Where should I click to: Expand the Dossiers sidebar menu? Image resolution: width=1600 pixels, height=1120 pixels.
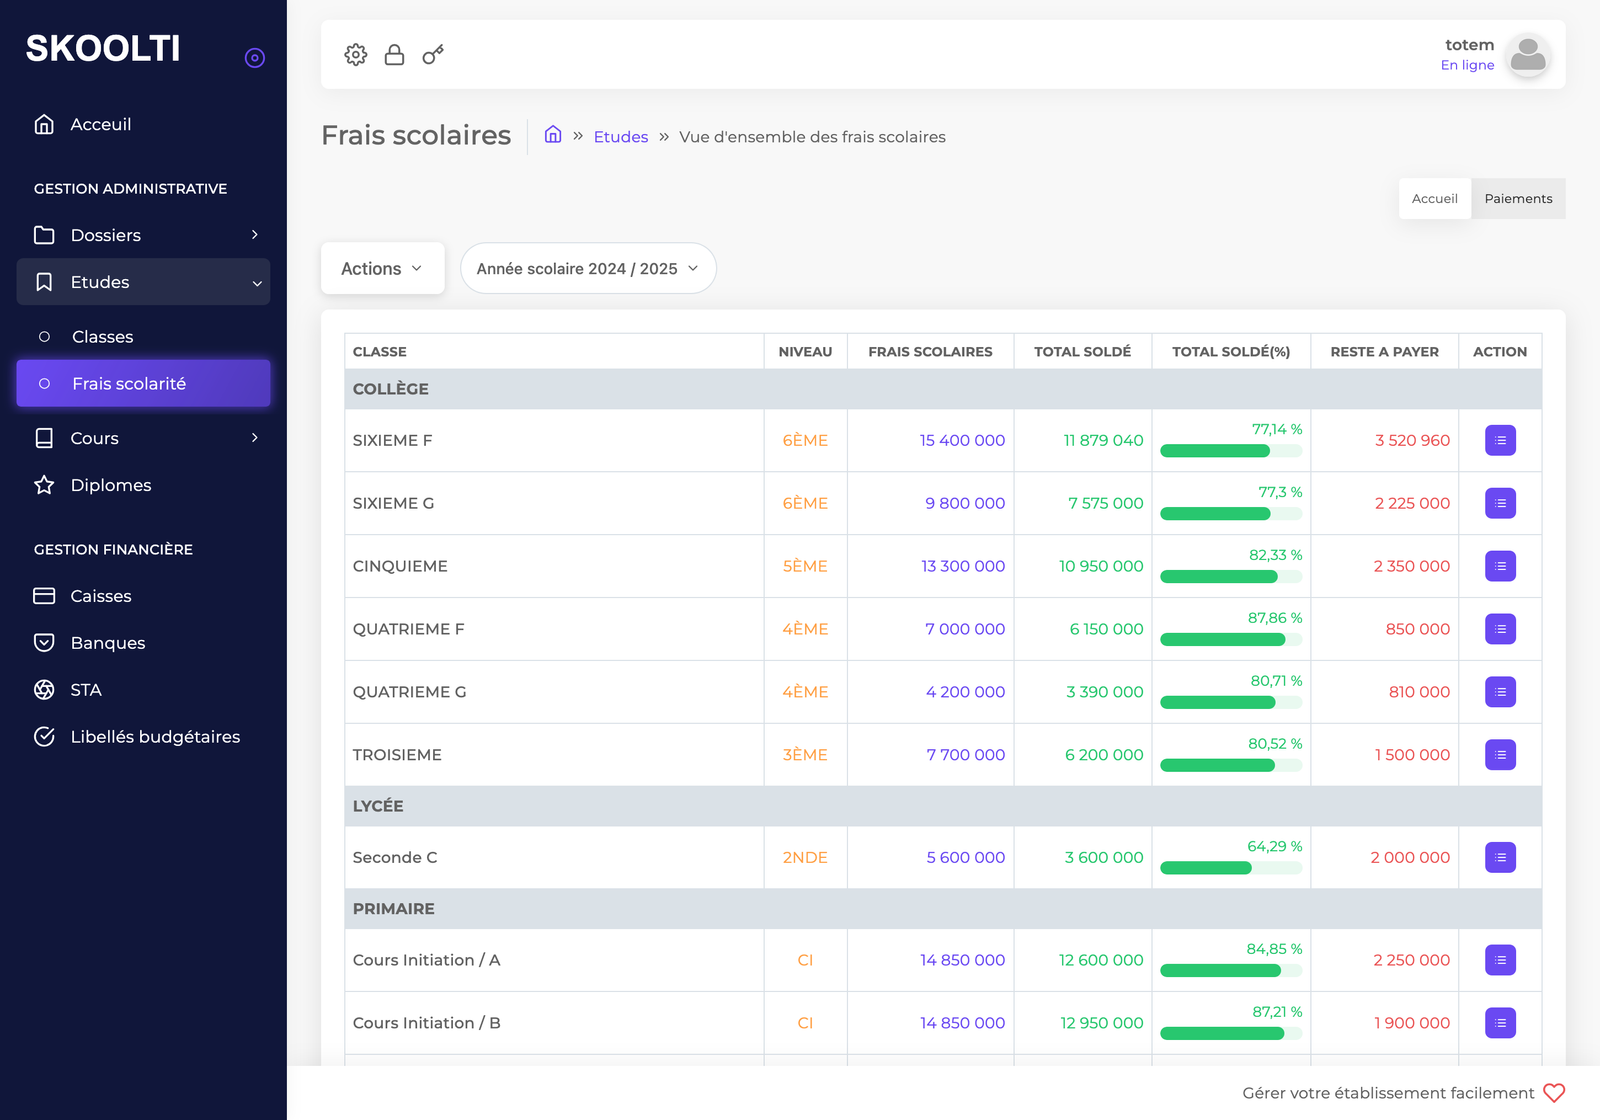143,235
